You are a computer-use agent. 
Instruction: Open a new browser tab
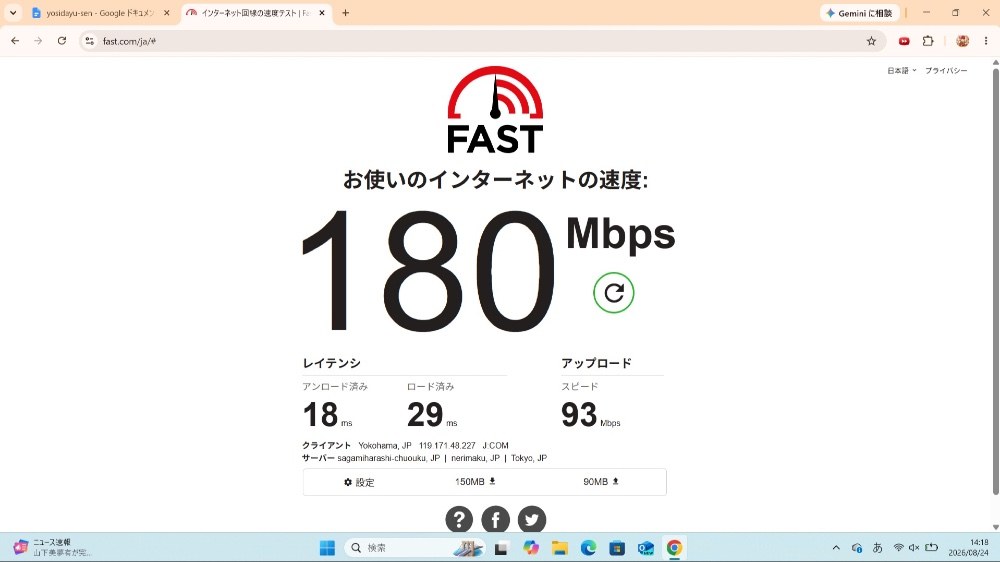[x=345, y=13]
